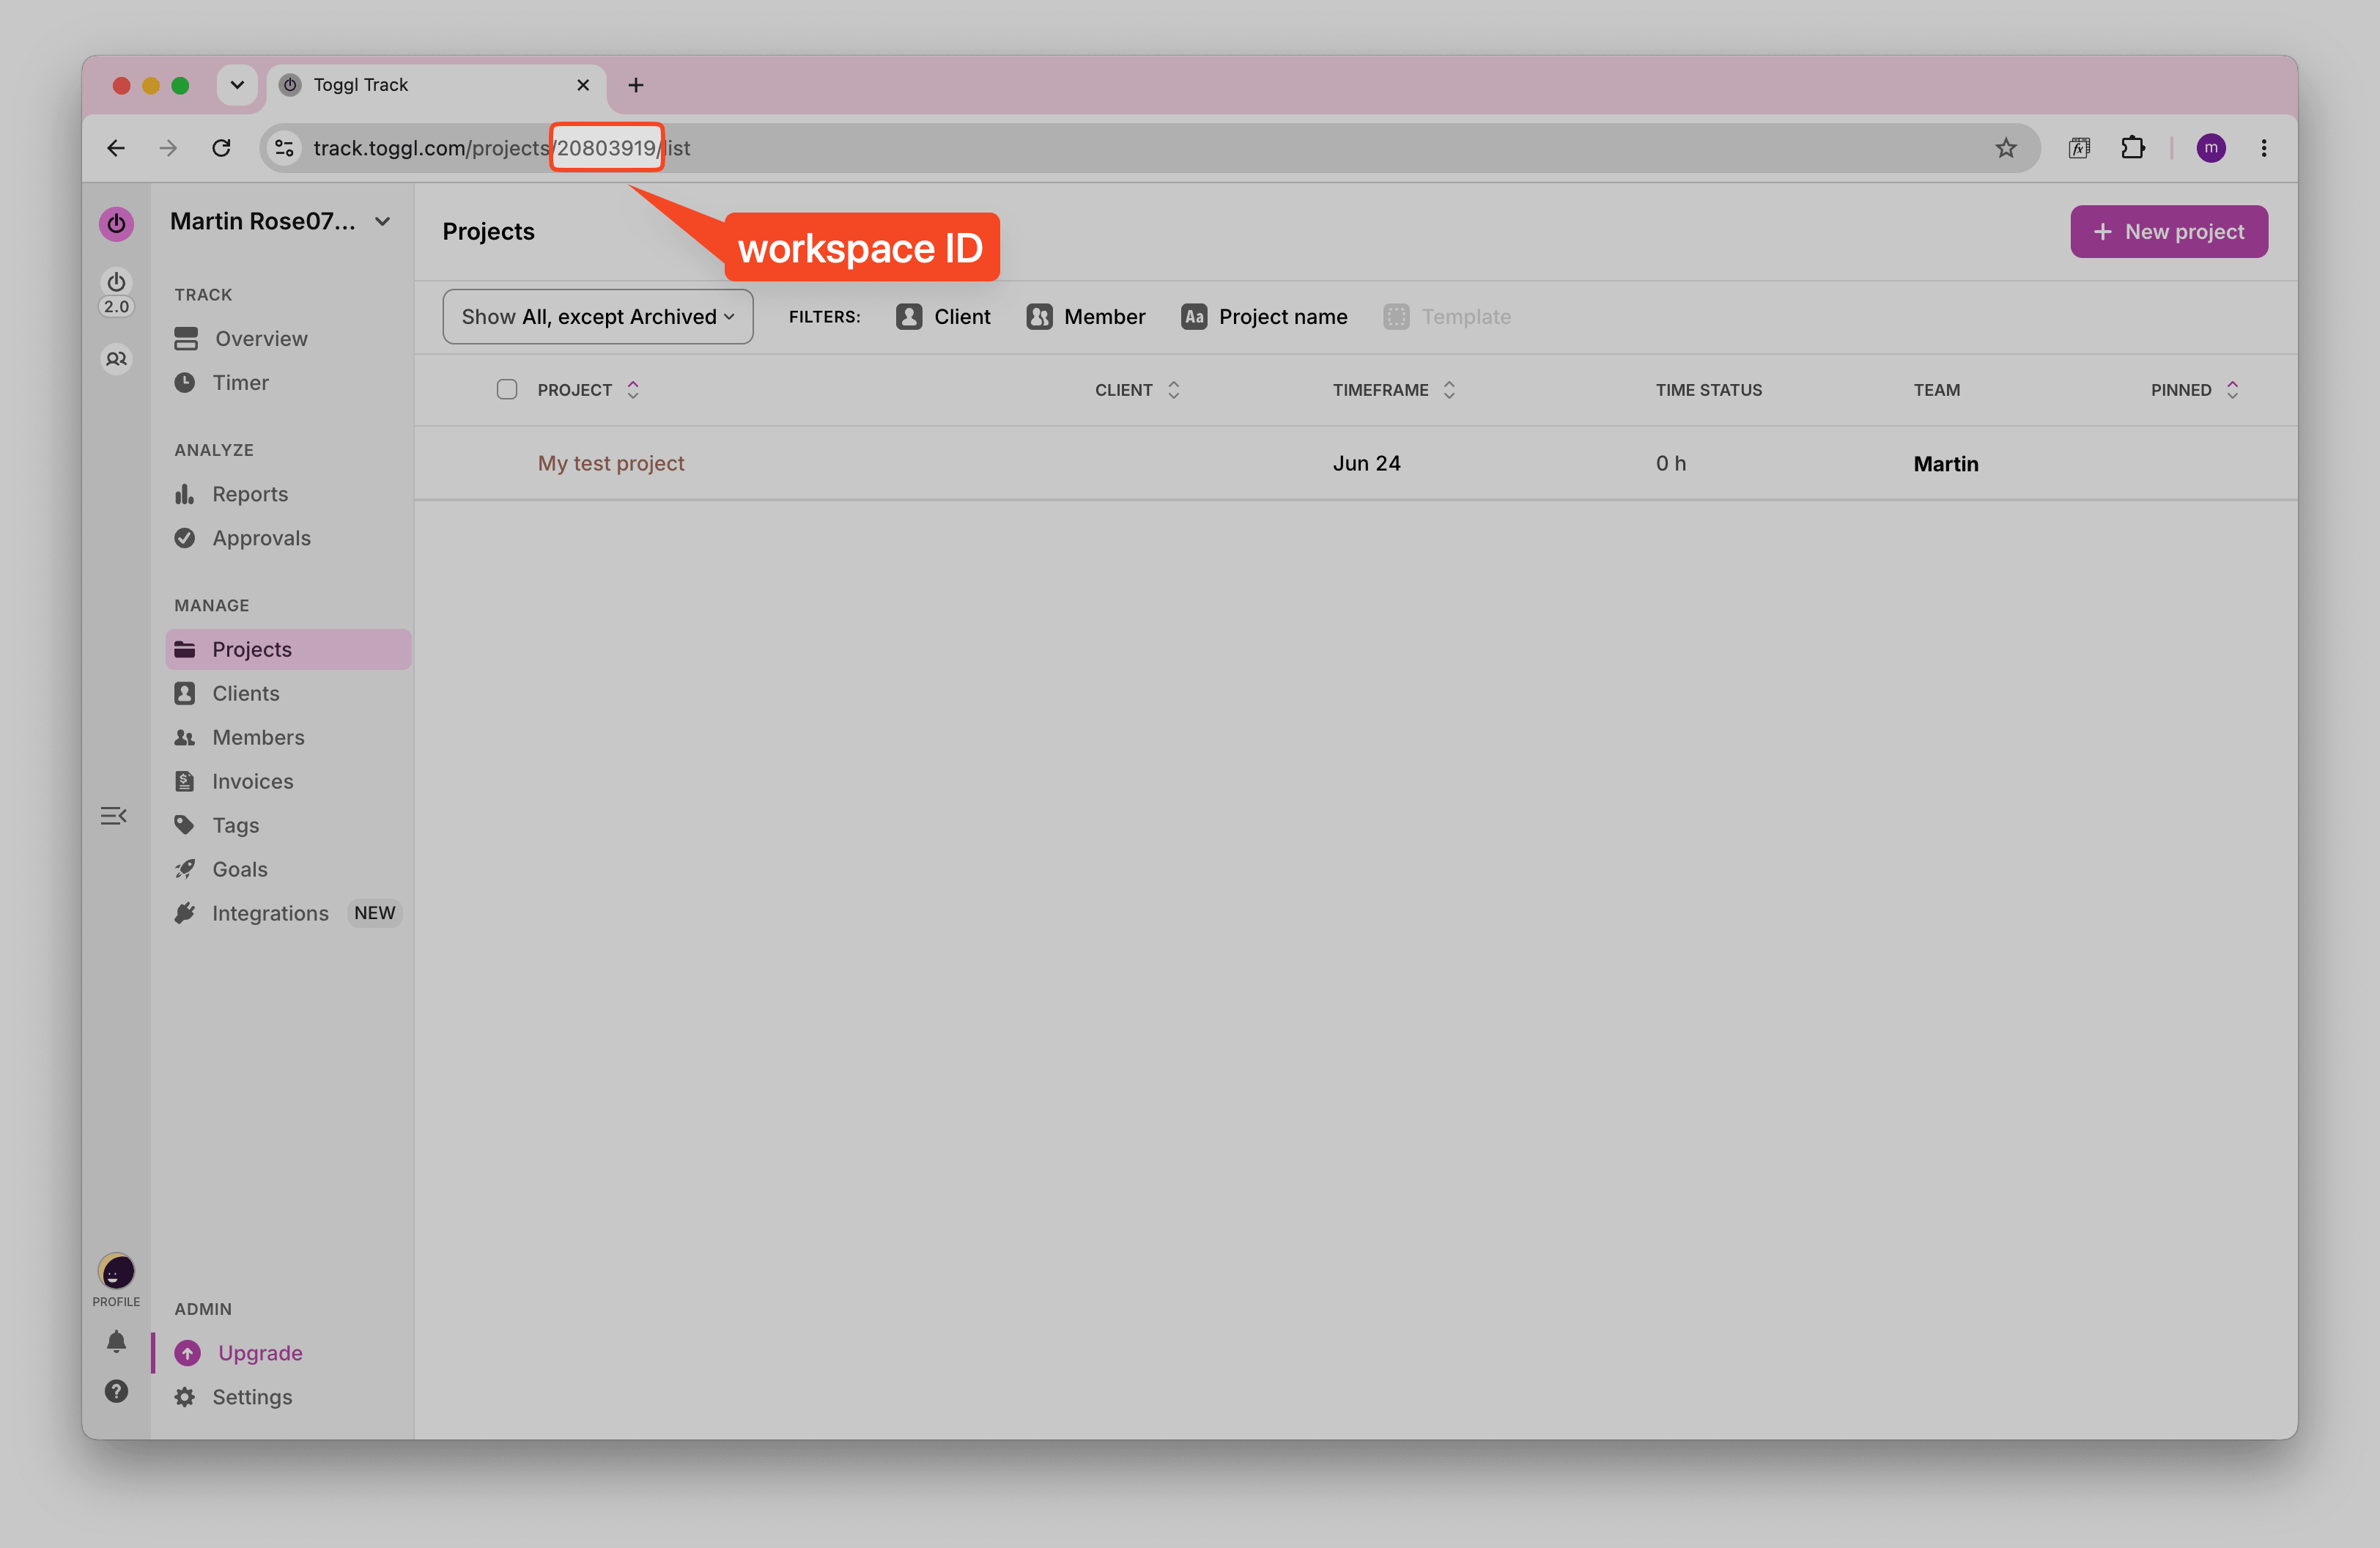
Task: Reload the page
Action: 221,148
